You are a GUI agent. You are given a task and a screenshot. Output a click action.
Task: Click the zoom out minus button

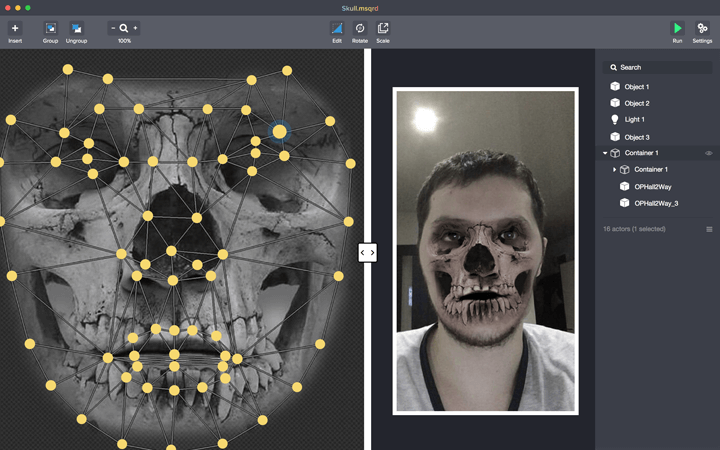113,28
